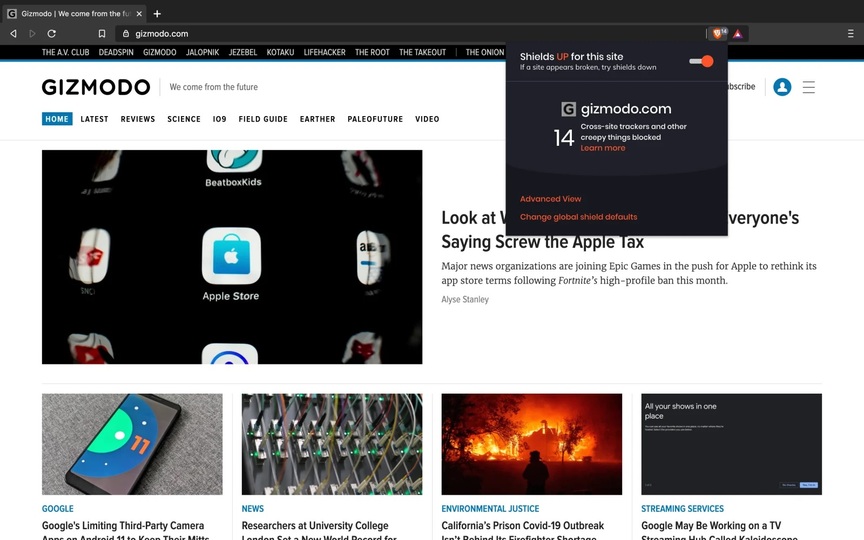864x540 pixels.
Task: Select the Gizmodo browser tab
Action: pyautogui.click(x=74, y=14)
